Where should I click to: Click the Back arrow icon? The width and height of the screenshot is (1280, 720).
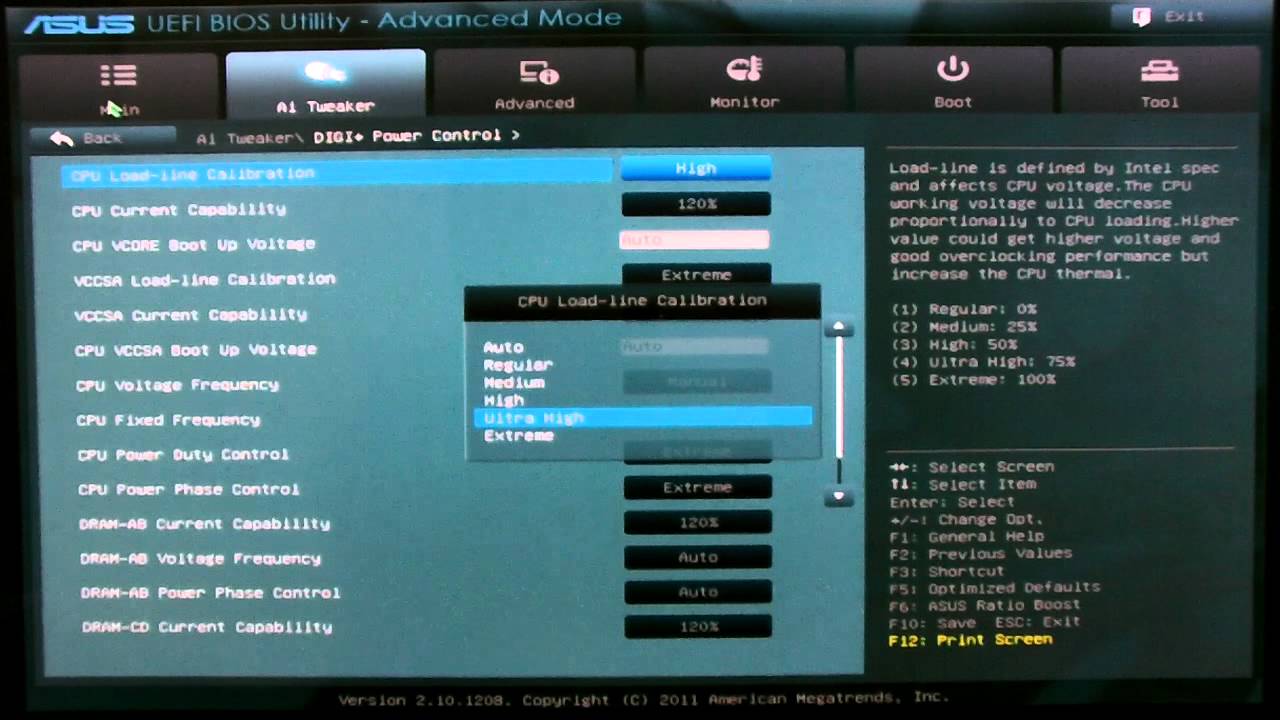pos(62,138)
